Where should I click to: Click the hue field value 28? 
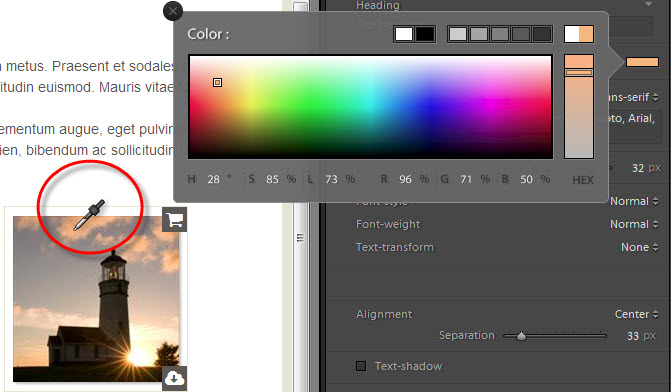click(214, 179)
